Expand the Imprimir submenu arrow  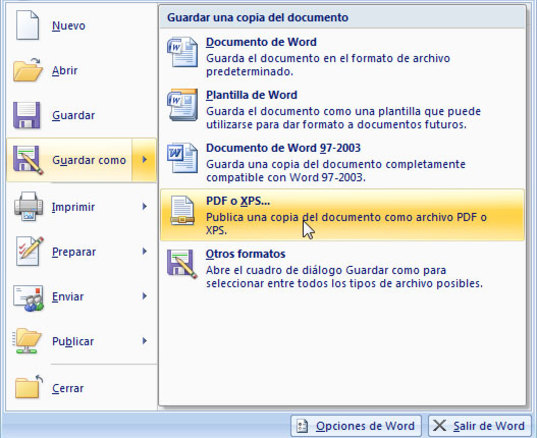tap(145, 206)
